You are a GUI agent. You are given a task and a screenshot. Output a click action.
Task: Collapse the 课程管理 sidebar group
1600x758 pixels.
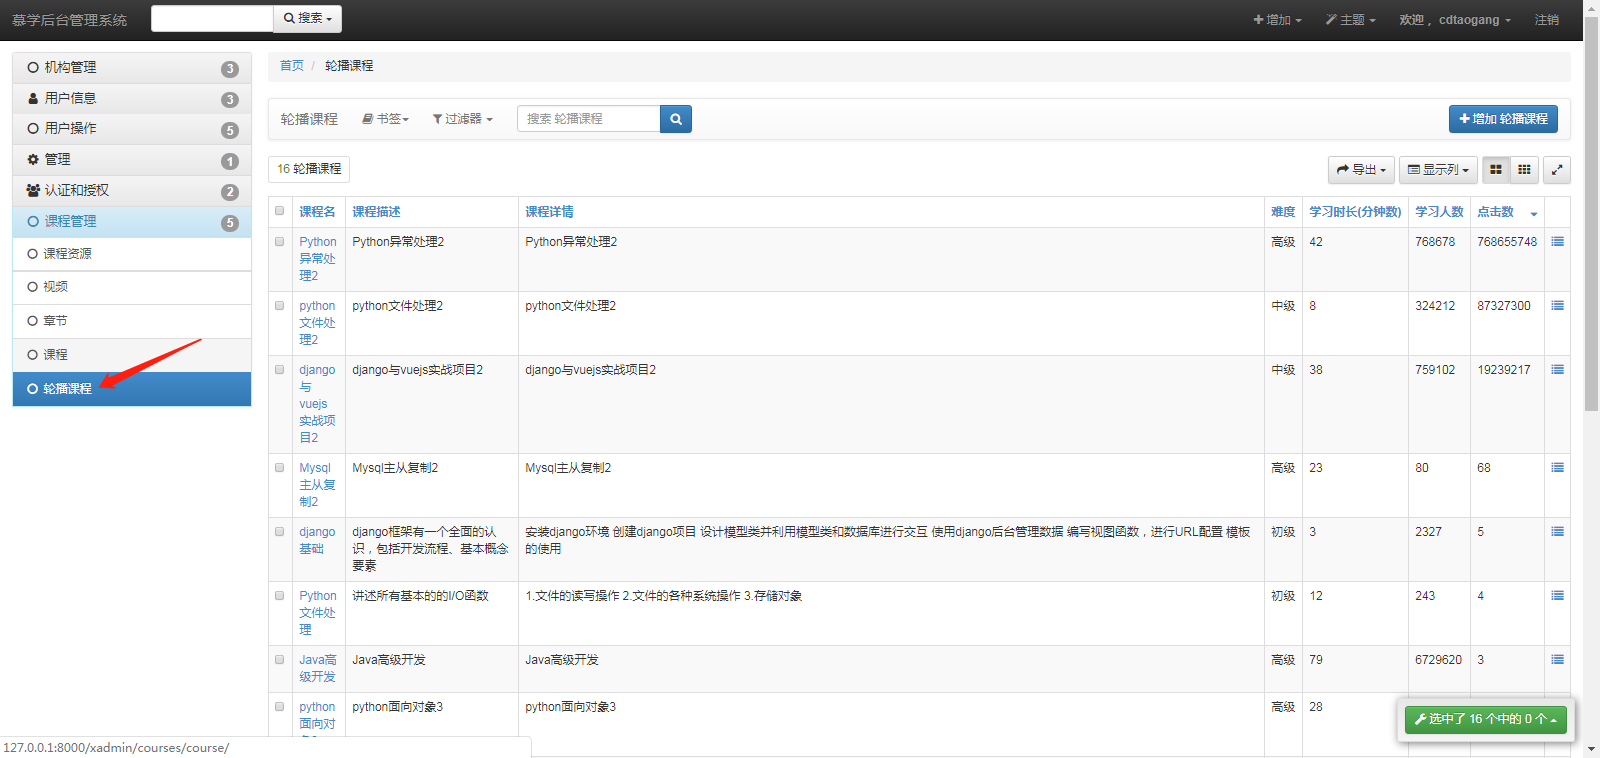pyautogui.click(x=132, y=222)
